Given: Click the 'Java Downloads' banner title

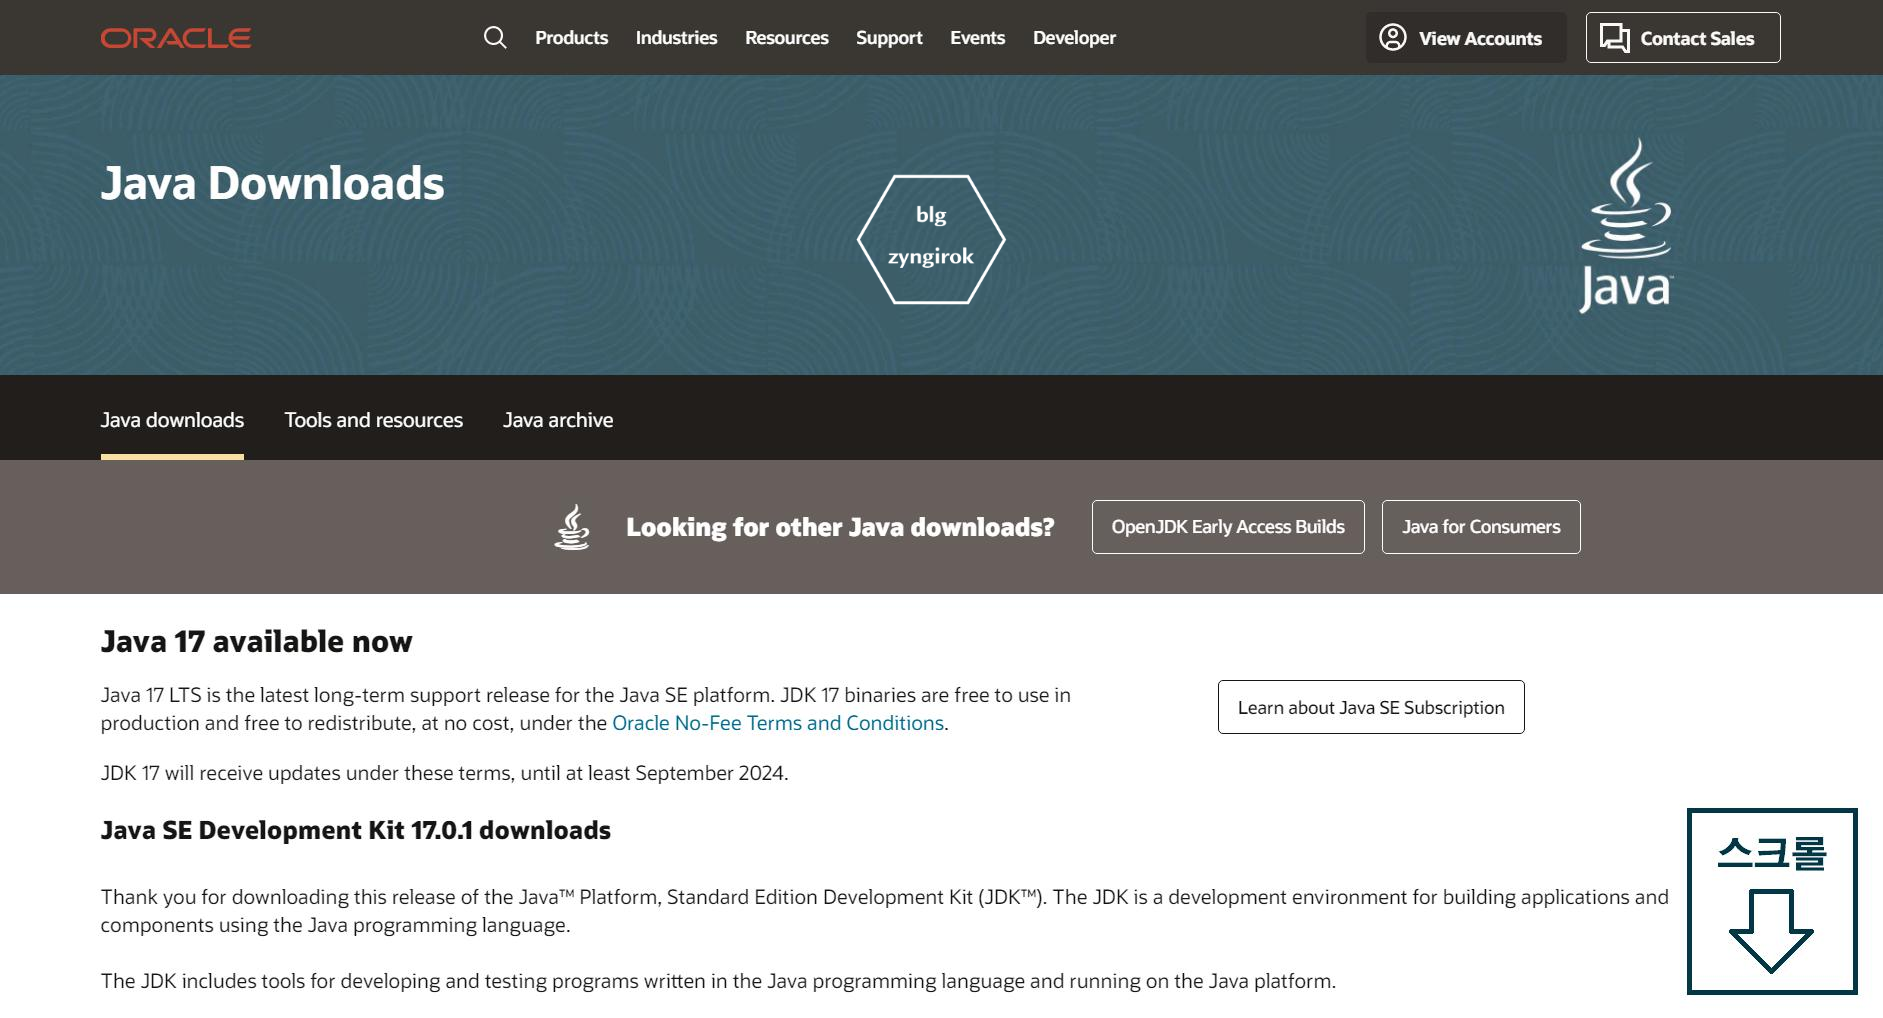Looking at the screenshot, I should click(272, 183).
